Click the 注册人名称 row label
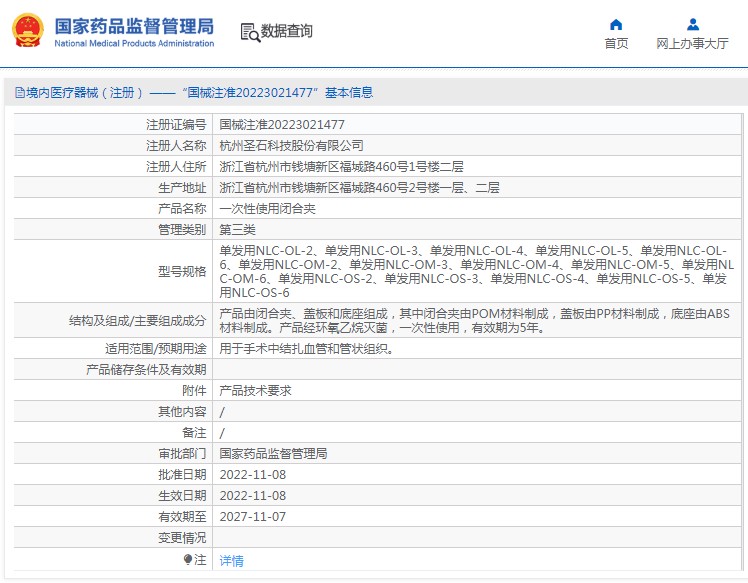Screen dimensions: 748x583 [176, 146]
